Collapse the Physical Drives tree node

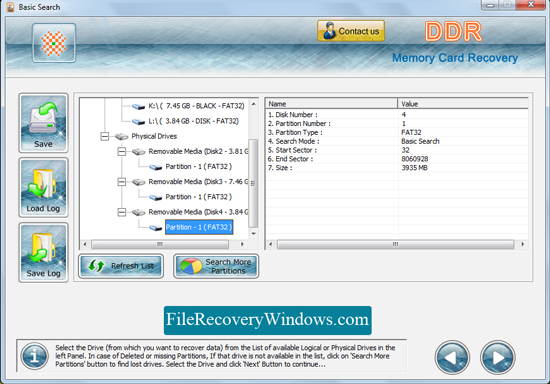[x=105, y=136]
